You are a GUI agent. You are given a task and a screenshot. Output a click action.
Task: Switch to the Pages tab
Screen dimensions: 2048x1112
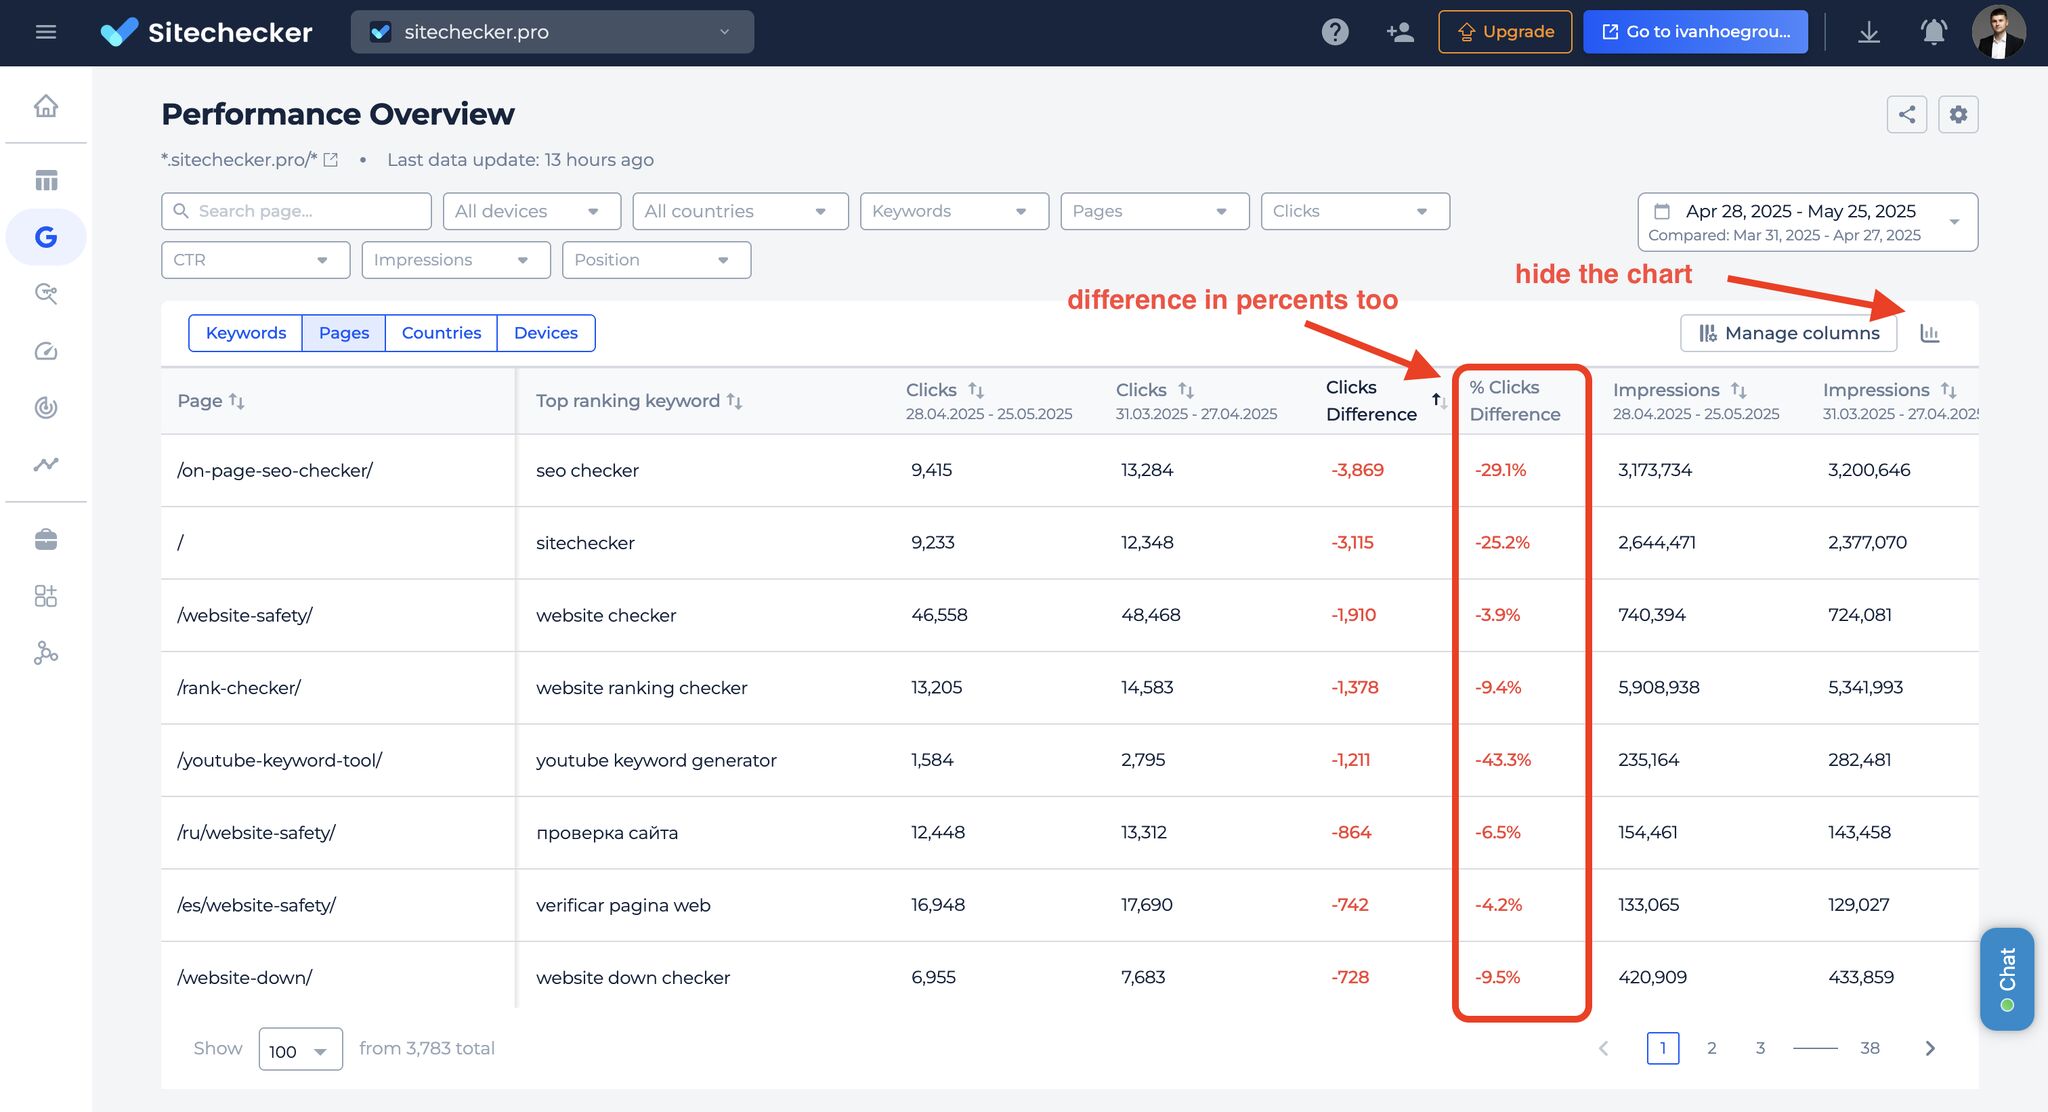pos(344,333)
